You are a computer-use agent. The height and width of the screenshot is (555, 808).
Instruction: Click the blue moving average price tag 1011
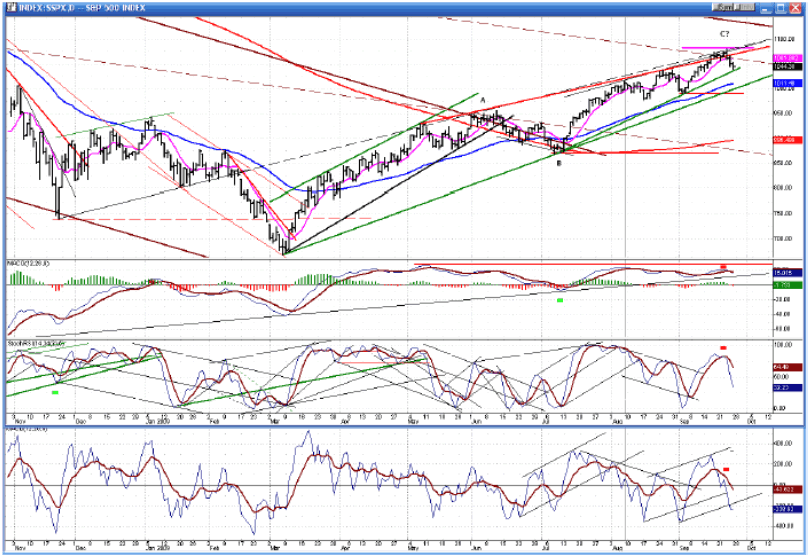(787, 83)
